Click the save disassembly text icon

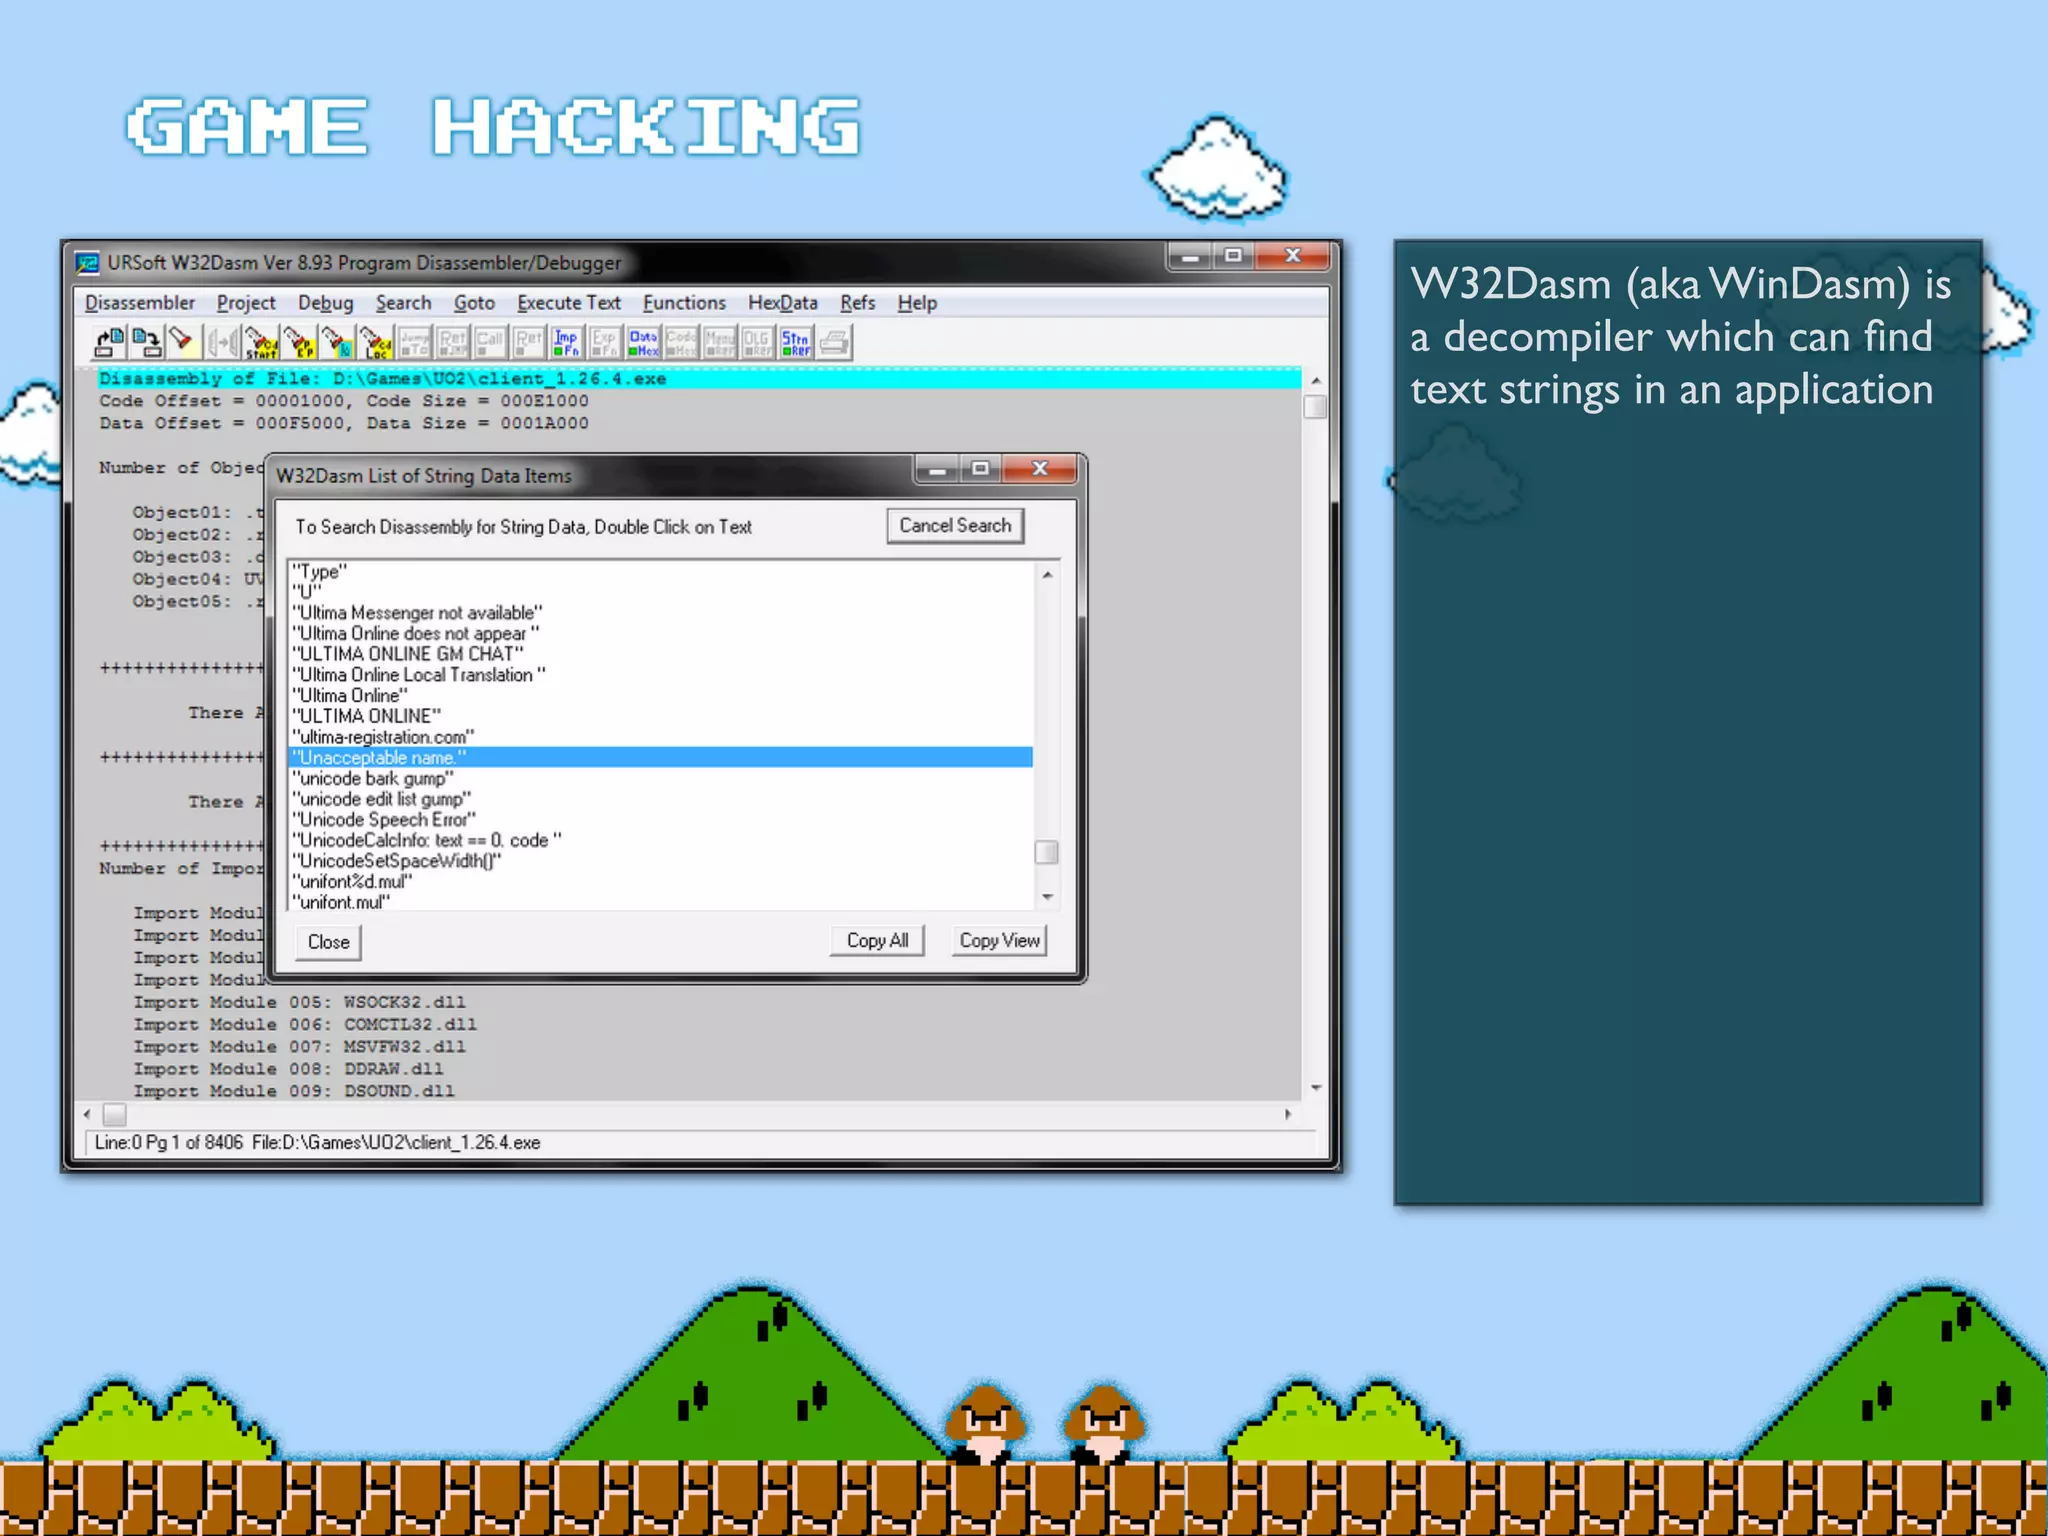coord(147,343)
